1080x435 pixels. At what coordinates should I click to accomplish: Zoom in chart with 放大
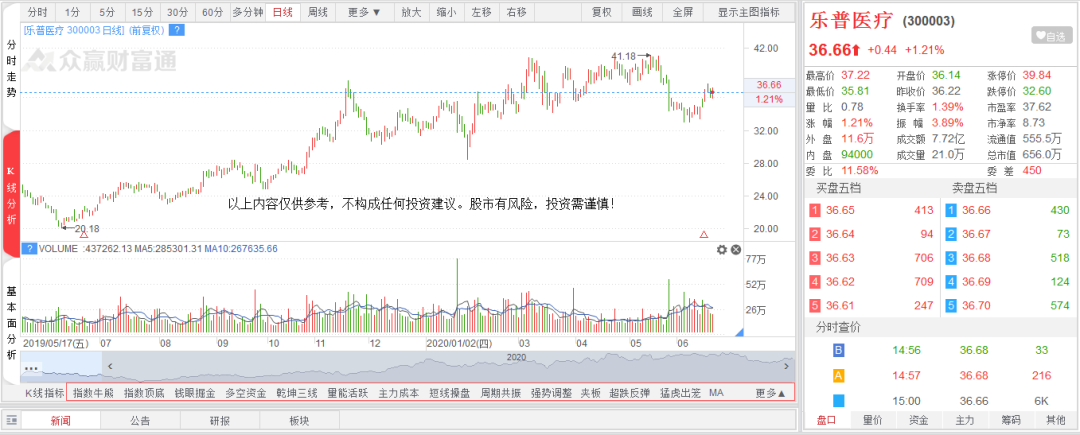point(411,12)
